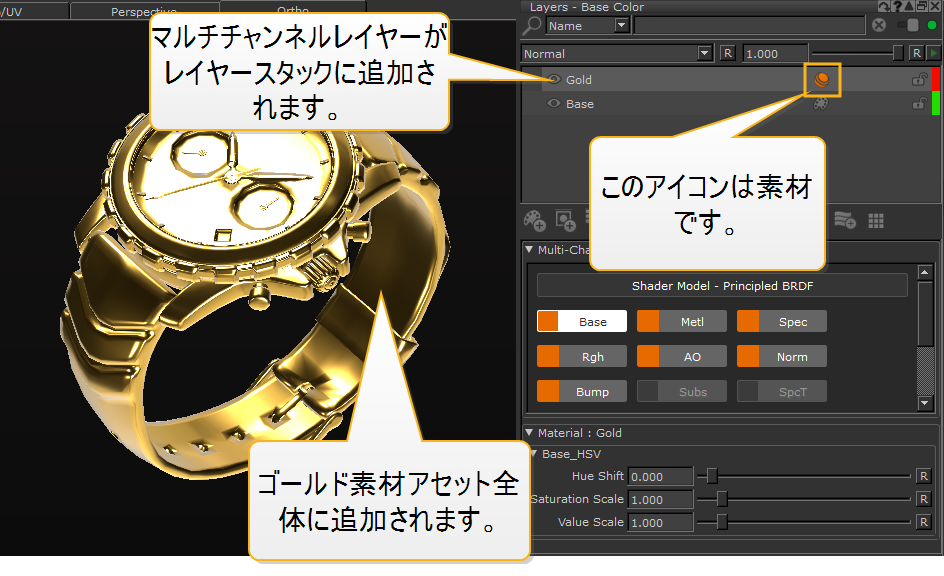The width and height of the screenshot is (944, 576).
Task: Click the lock icon on Base layer
Action: click(x=918, y=104)
